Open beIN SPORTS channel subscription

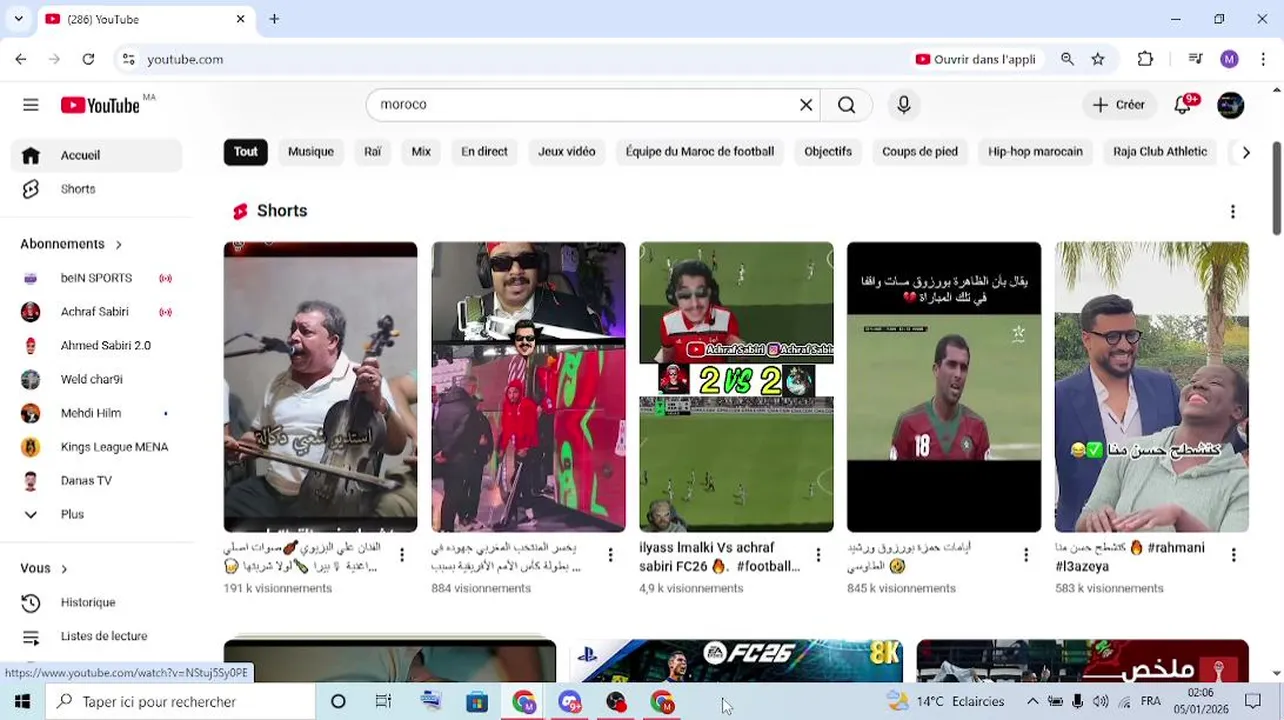coord(96,278)
